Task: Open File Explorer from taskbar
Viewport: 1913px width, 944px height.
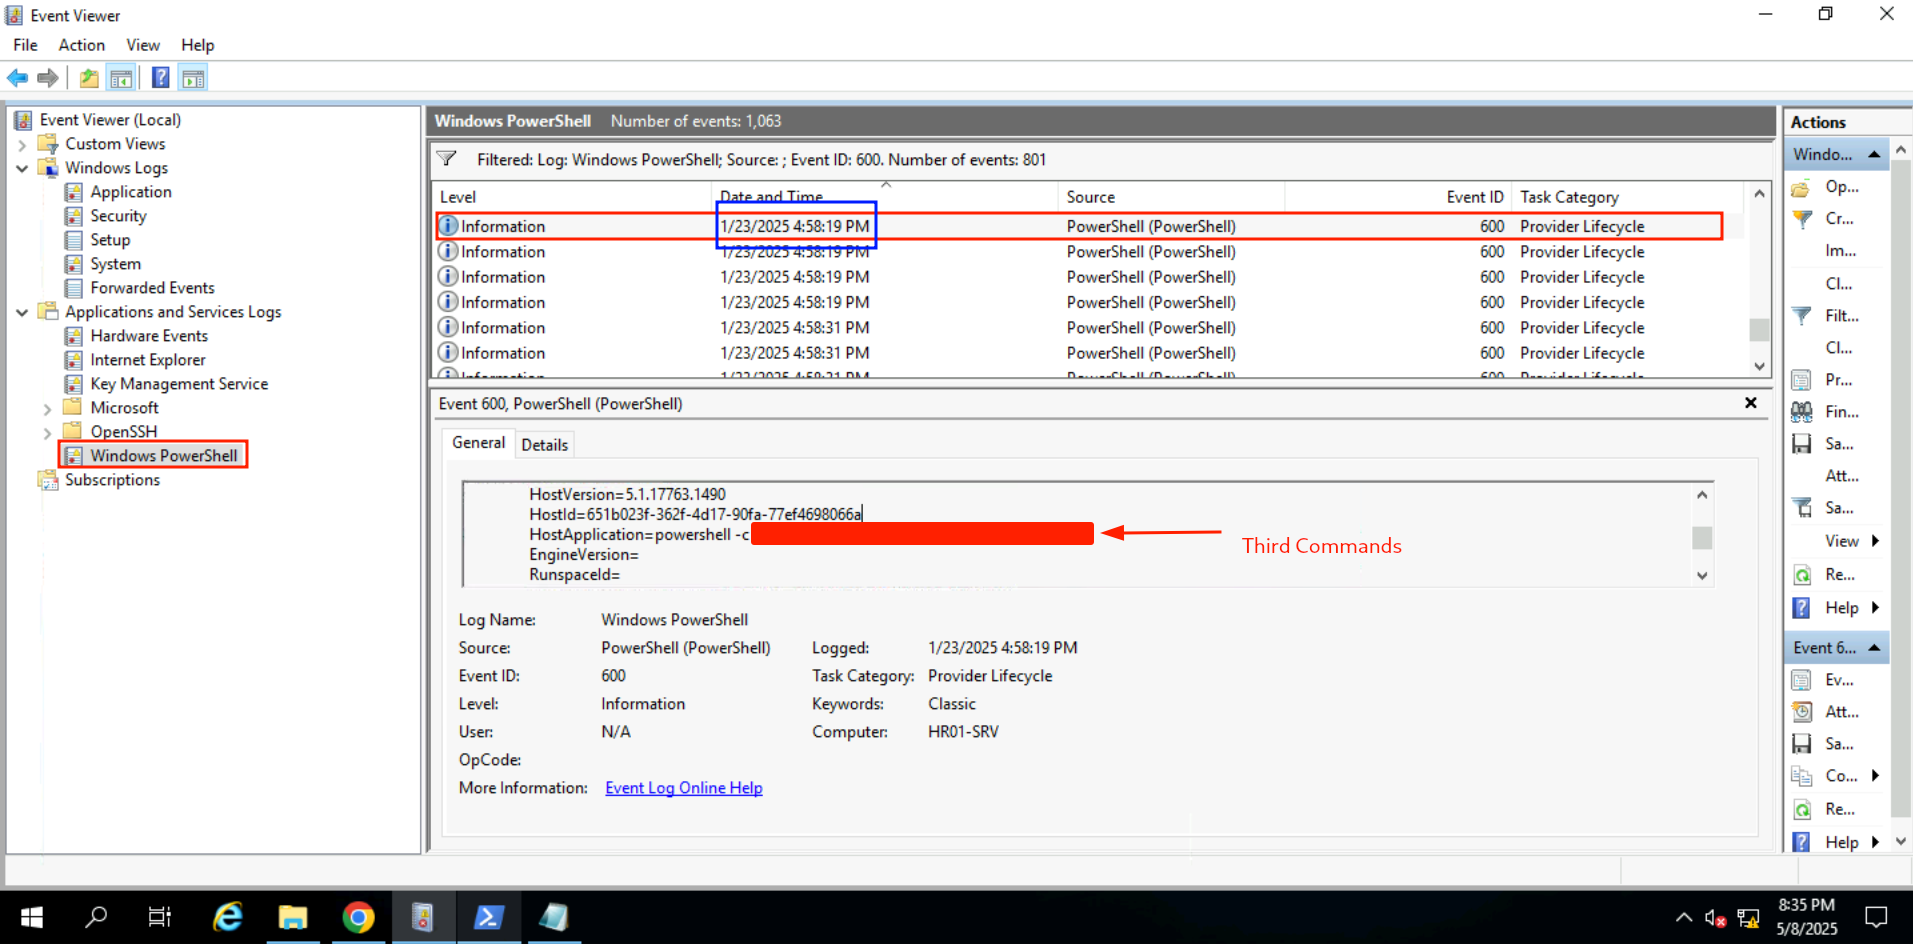Action: (293, 917)
